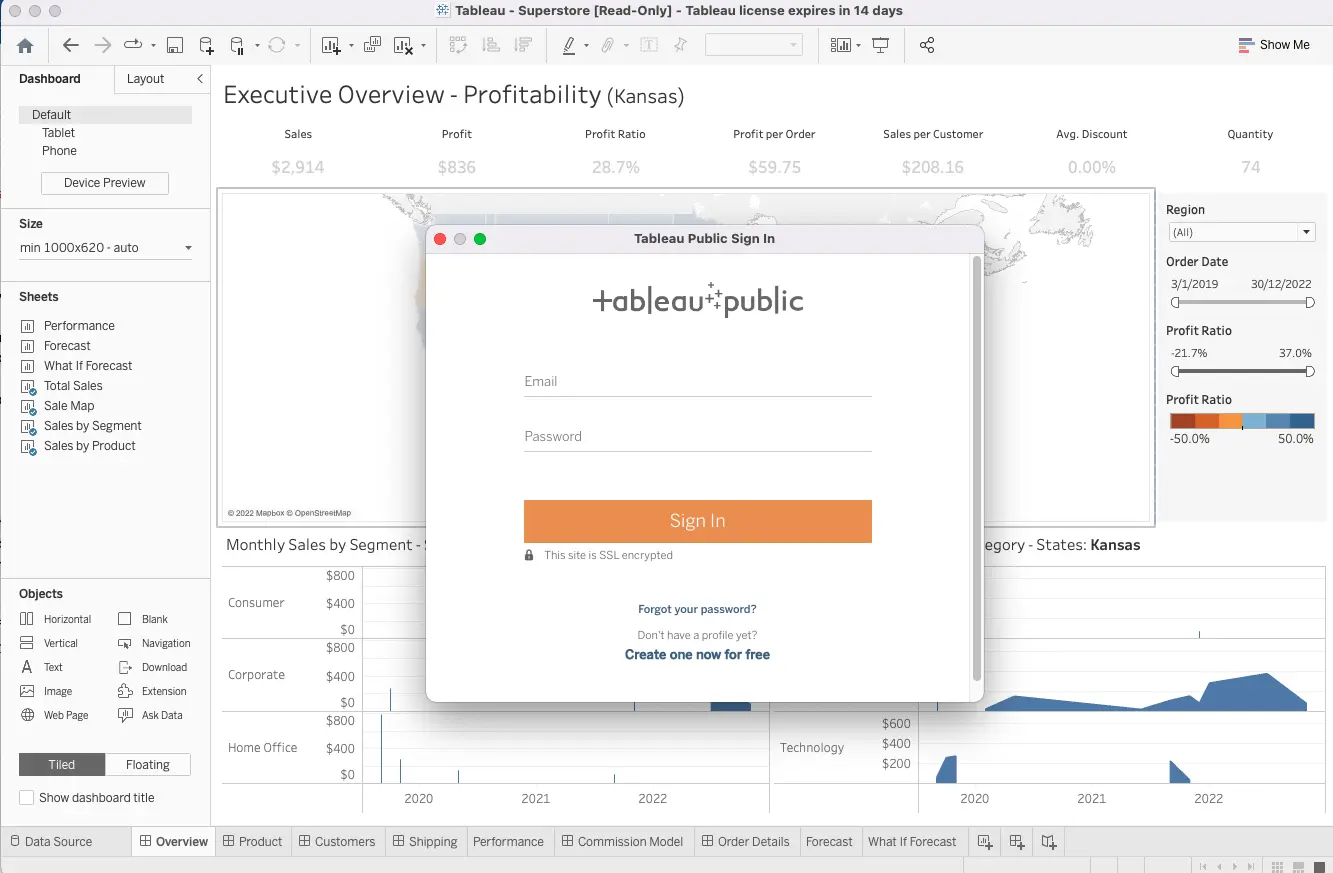
Task: Click the Ask Data object icon
Action: 125,715
